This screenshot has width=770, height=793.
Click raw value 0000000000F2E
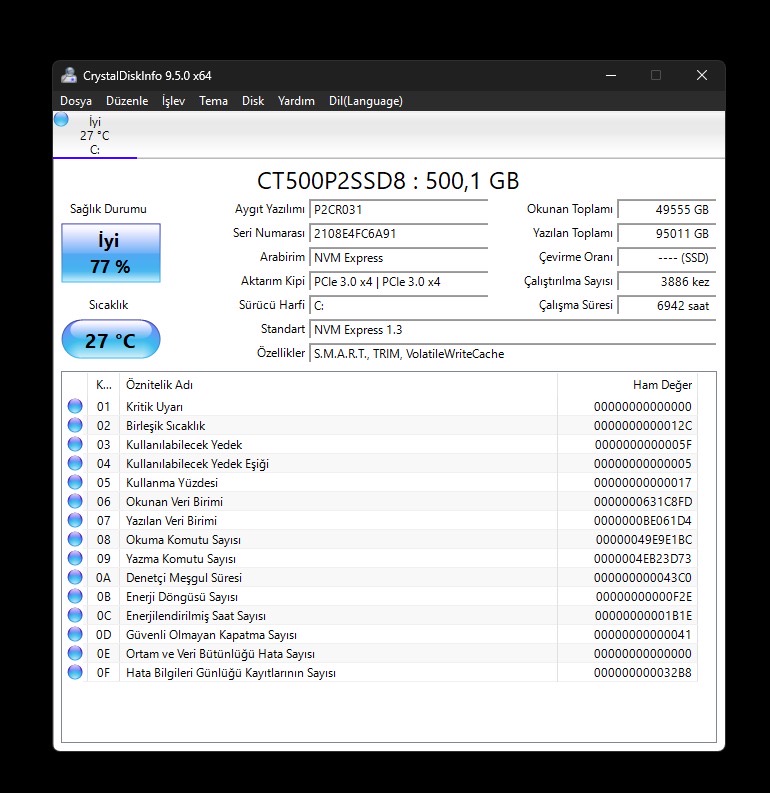(644, 597)
